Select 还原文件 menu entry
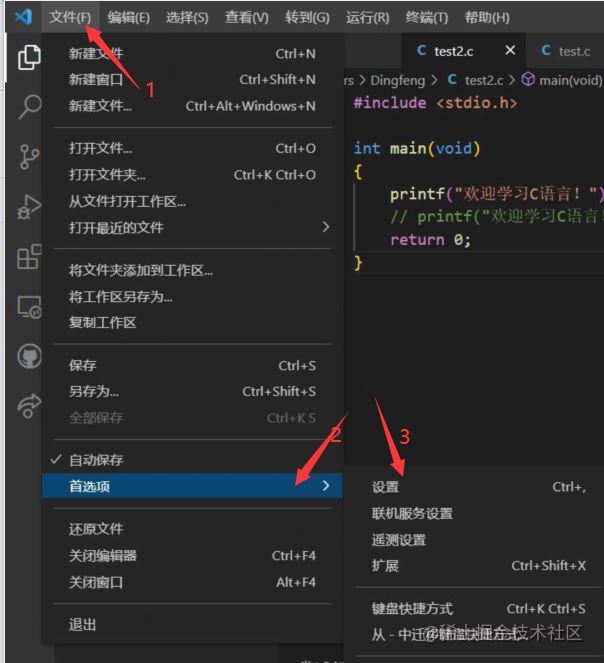The image size is (604, 663). point(192,529)
